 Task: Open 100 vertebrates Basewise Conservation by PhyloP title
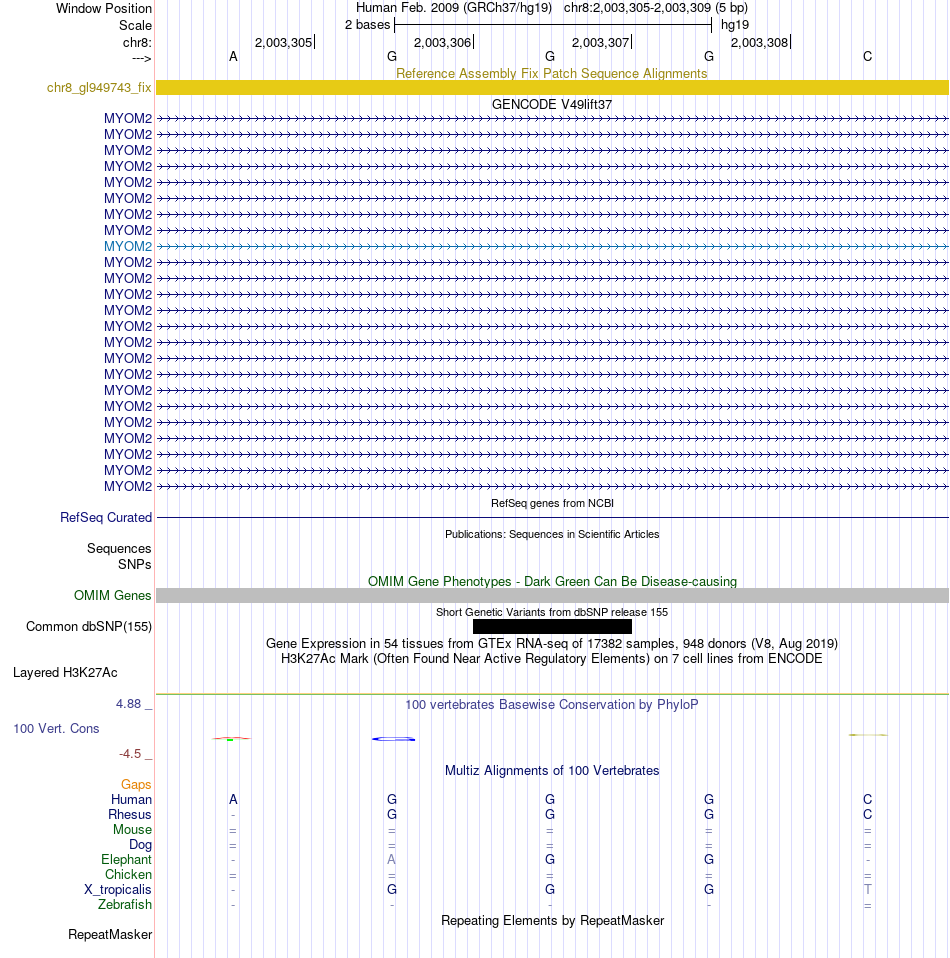click(x=552, y=705)
